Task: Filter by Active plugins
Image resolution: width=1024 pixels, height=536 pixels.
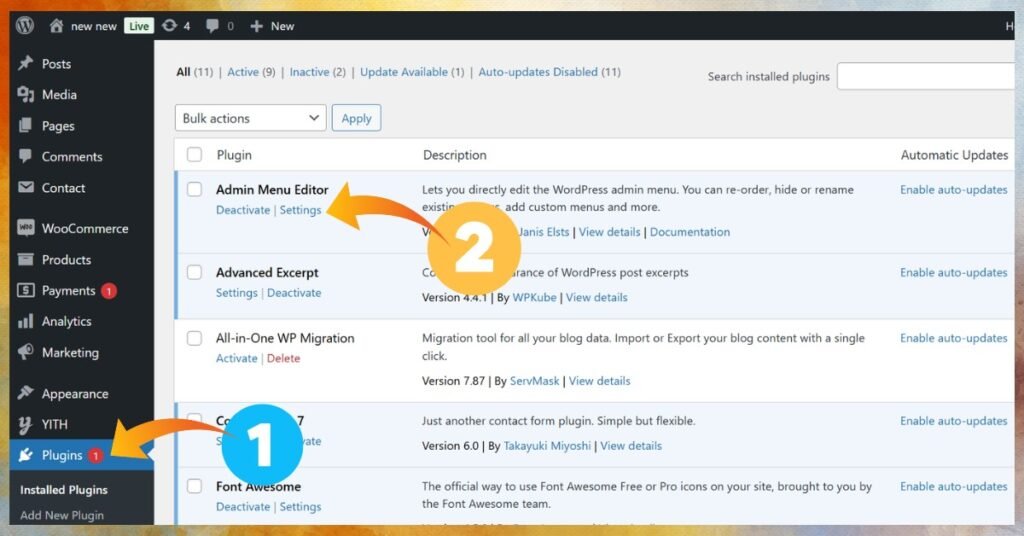Action: [251, 72]
